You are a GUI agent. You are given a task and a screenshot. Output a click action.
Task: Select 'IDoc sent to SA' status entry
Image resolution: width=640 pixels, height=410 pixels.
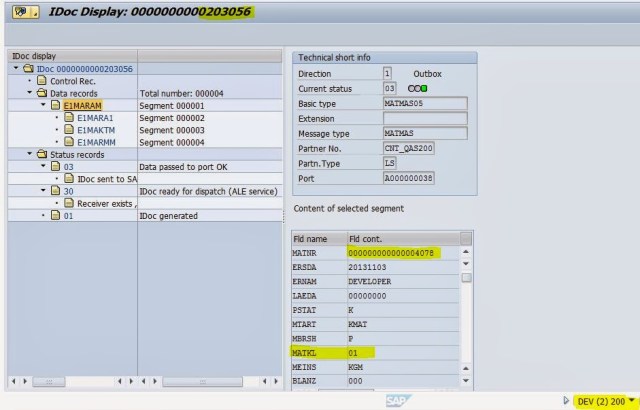click(x=107, y=179)
